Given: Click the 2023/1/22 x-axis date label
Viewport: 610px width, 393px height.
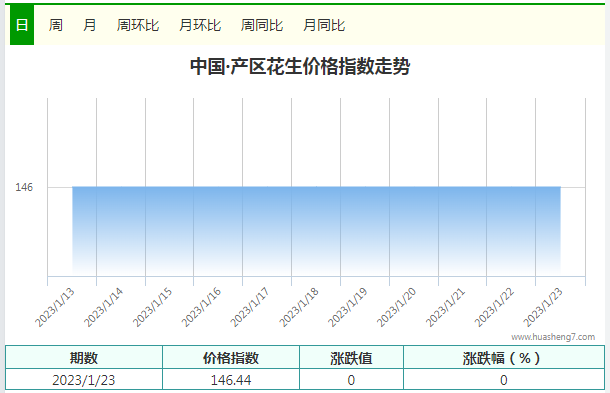Looking at the screenshot, I should [x=494, y=307].
